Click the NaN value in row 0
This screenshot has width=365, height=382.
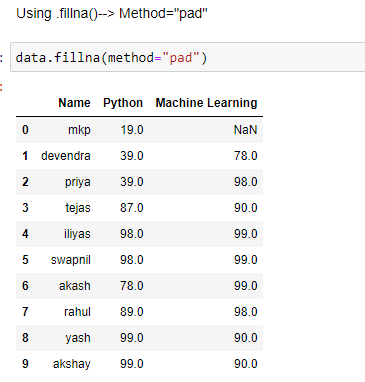click(x=245, y=130)
